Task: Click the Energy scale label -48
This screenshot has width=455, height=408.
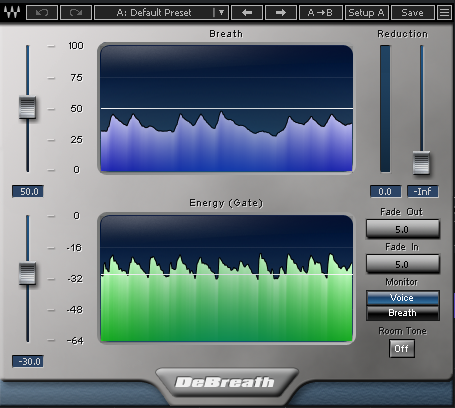Action: point(75,310)
